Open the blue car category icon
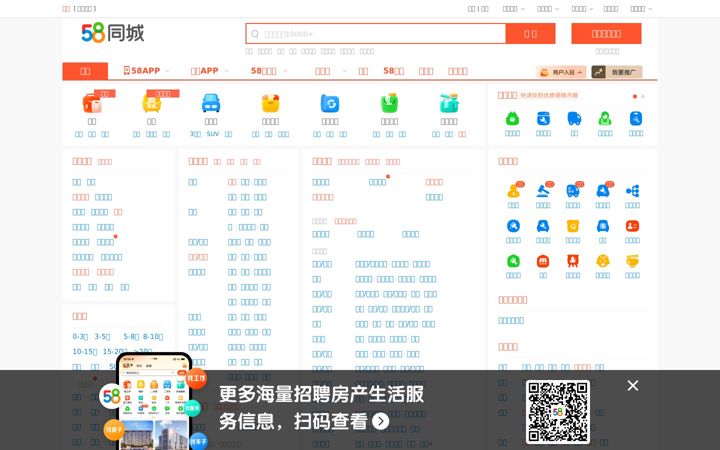The height and width of the screenshot is (450, 720). [211, 103]
